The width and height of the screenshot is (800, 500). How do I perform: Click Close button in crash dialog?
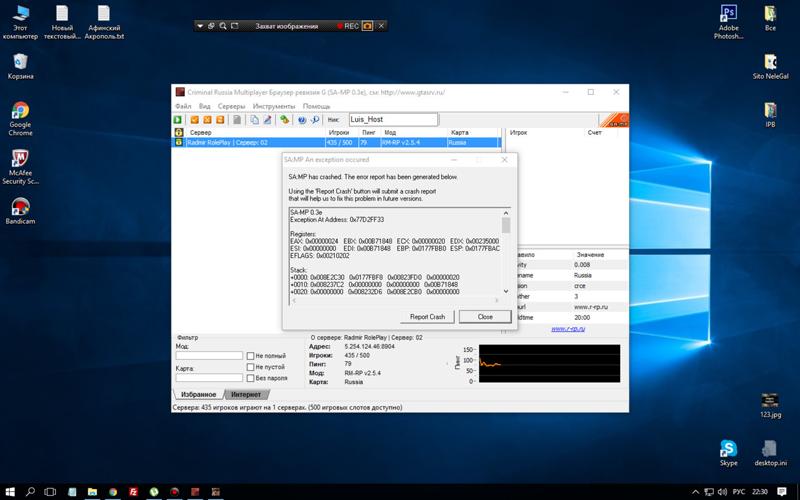[x=485, y=317]
